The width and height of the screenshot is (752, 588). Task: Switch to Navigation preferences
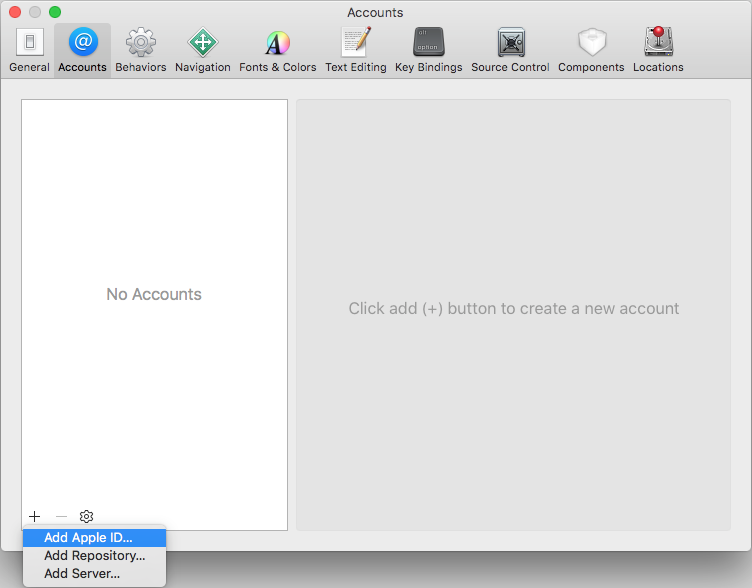(203, 50)
